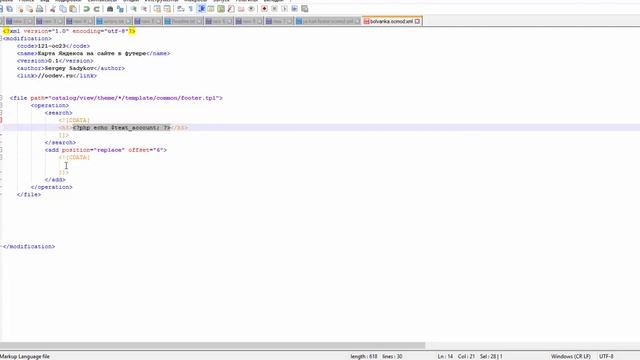Click Run Macro Multiple Times icon
The width and height of the screenshot is (640, 360).
(294, 9)
